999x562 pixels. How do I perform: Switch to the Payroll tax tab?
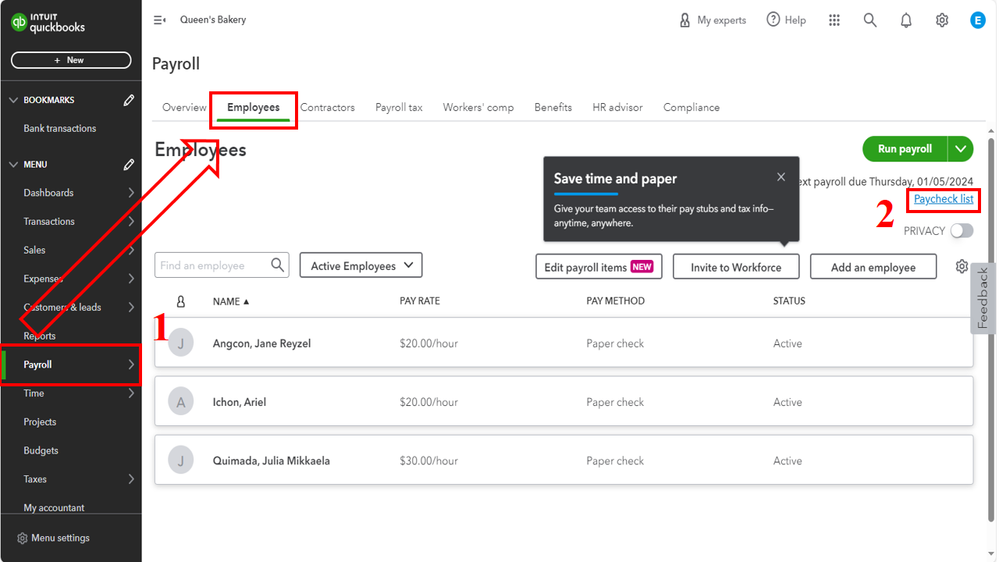(x=399, y=107)
